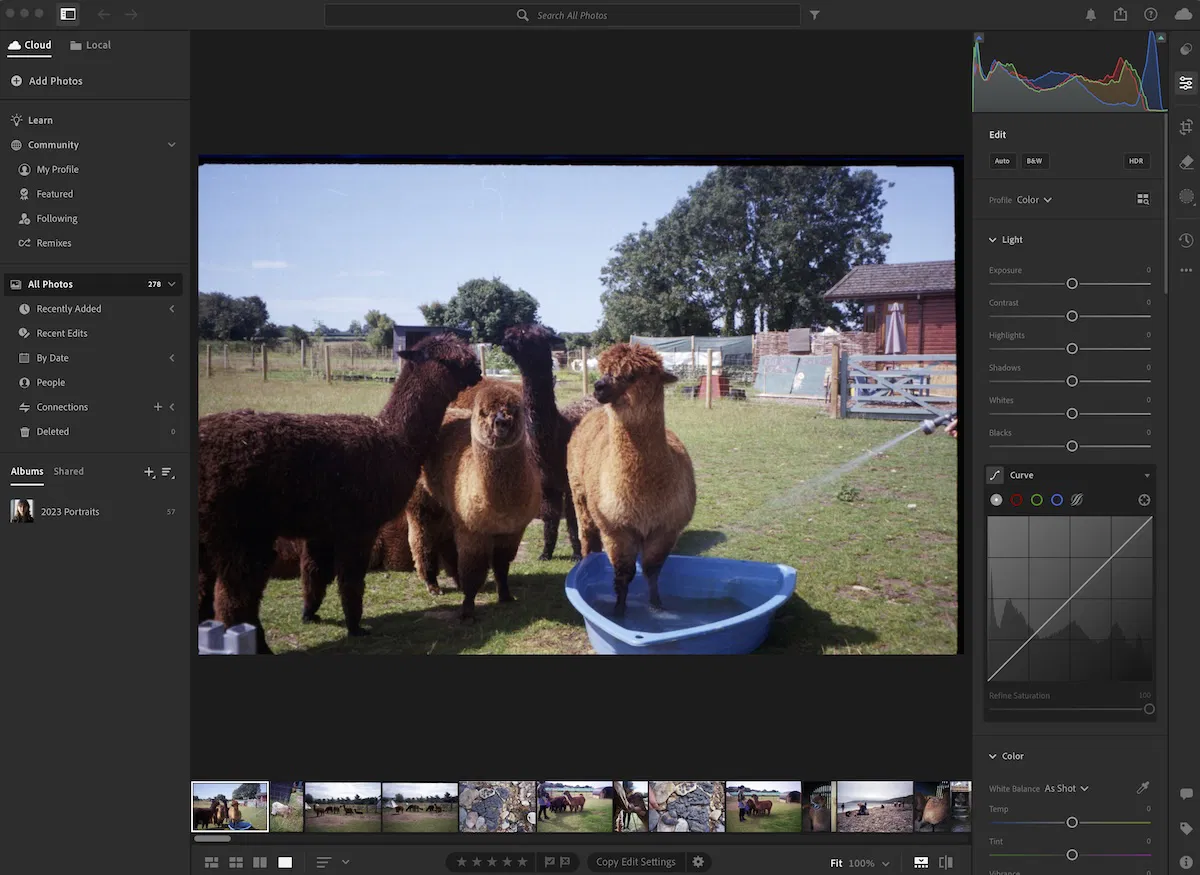The width and height of the screenshot is (1200, 875).
Task: Open the Versions history panel
Action: point(1186,240)
